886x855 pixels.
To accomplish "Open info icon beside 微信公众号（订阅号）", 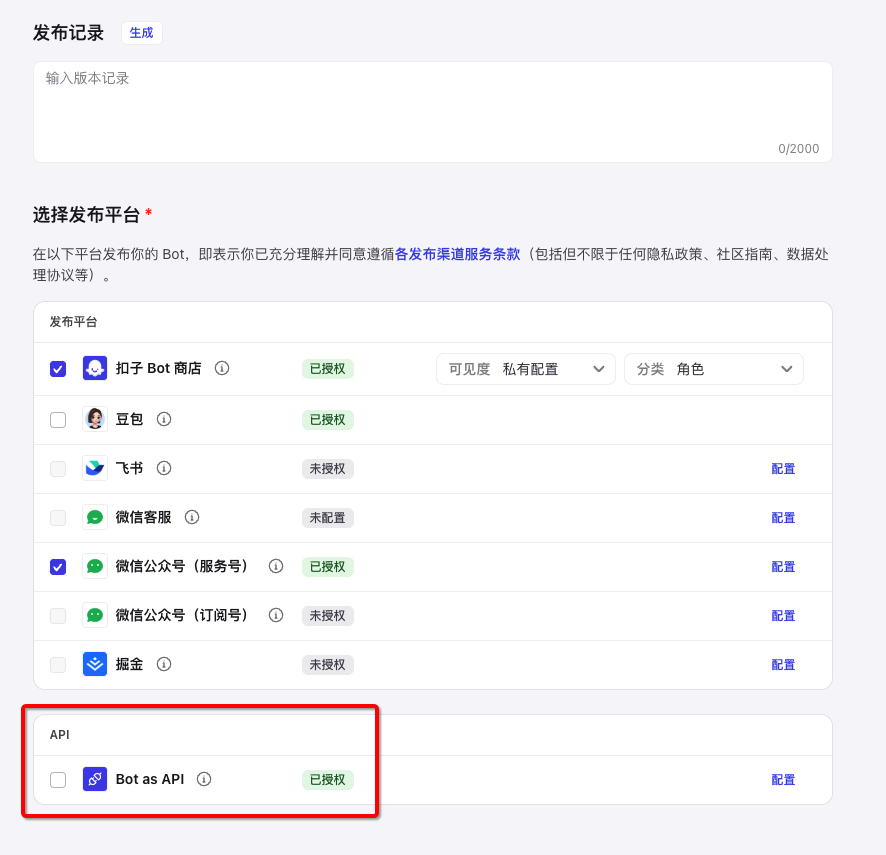I will tap(276, 615).
